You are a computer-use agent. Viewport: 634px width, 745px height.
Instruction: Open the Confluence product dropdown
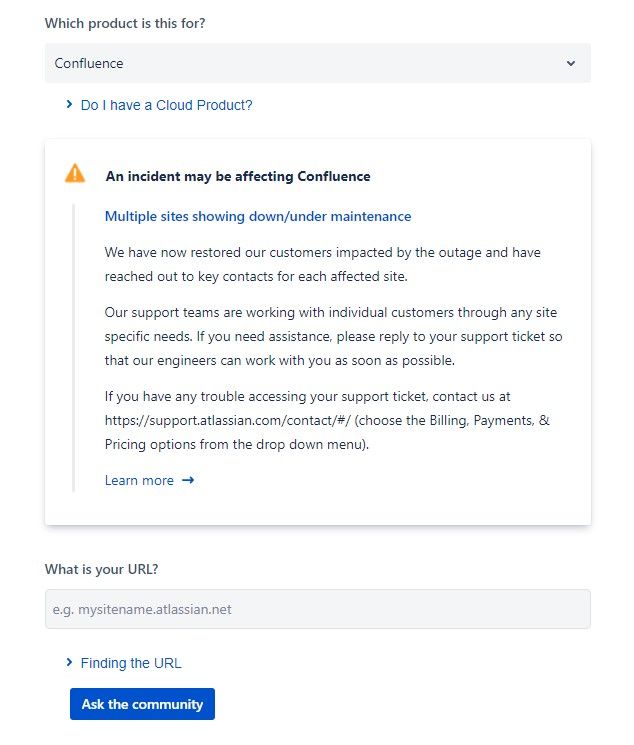click(x=317, y=63)
